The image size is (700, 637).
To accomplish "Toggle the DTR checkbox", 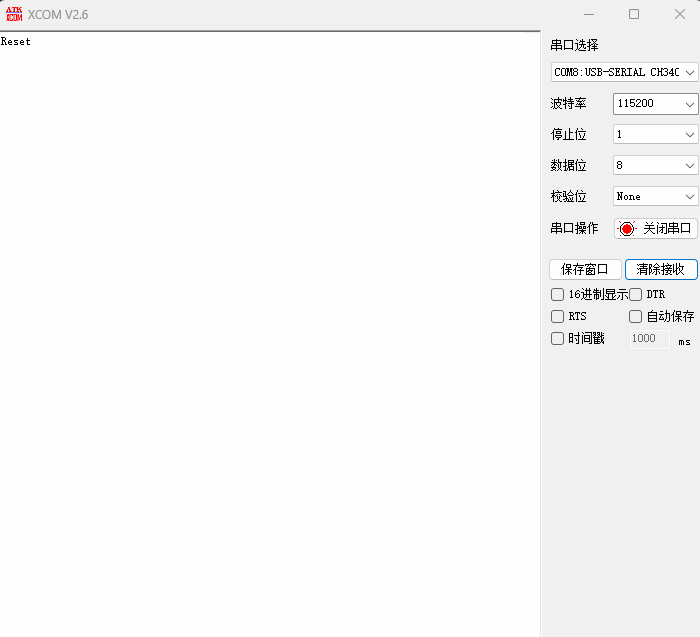I will click(x=635, y=295).
